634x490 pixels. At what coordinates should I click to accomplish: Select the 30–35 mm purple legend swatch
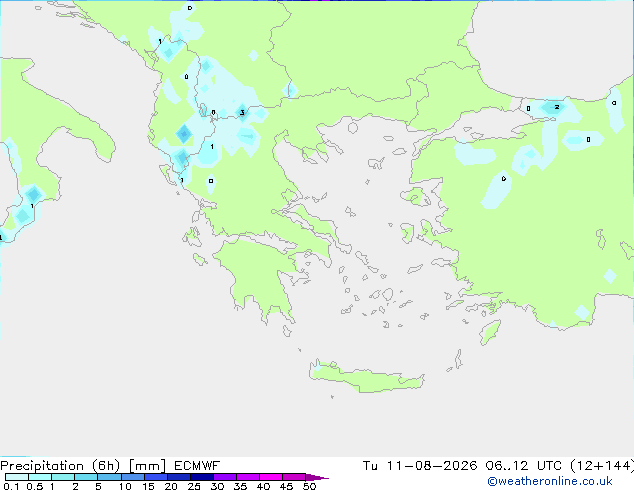coord(225,477)
